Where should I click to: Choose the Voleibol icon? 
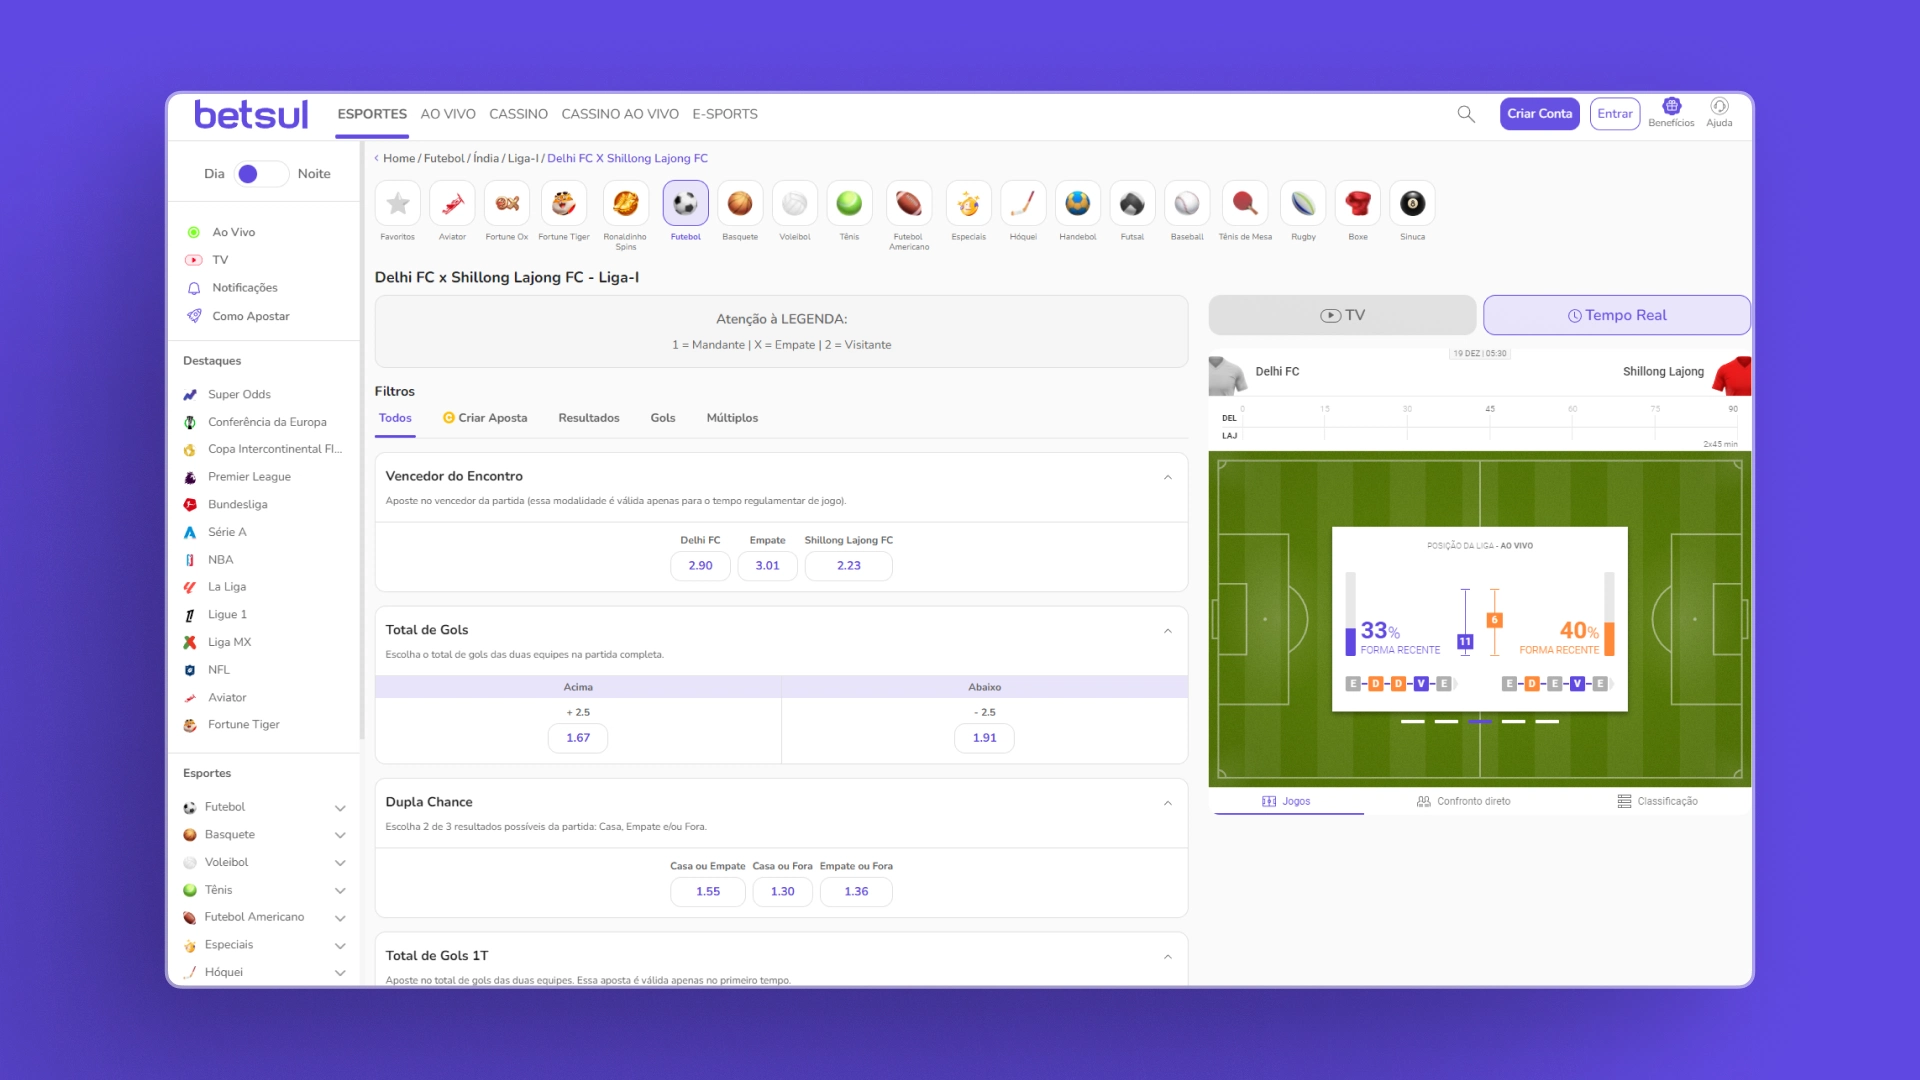[x=795, y=204]
